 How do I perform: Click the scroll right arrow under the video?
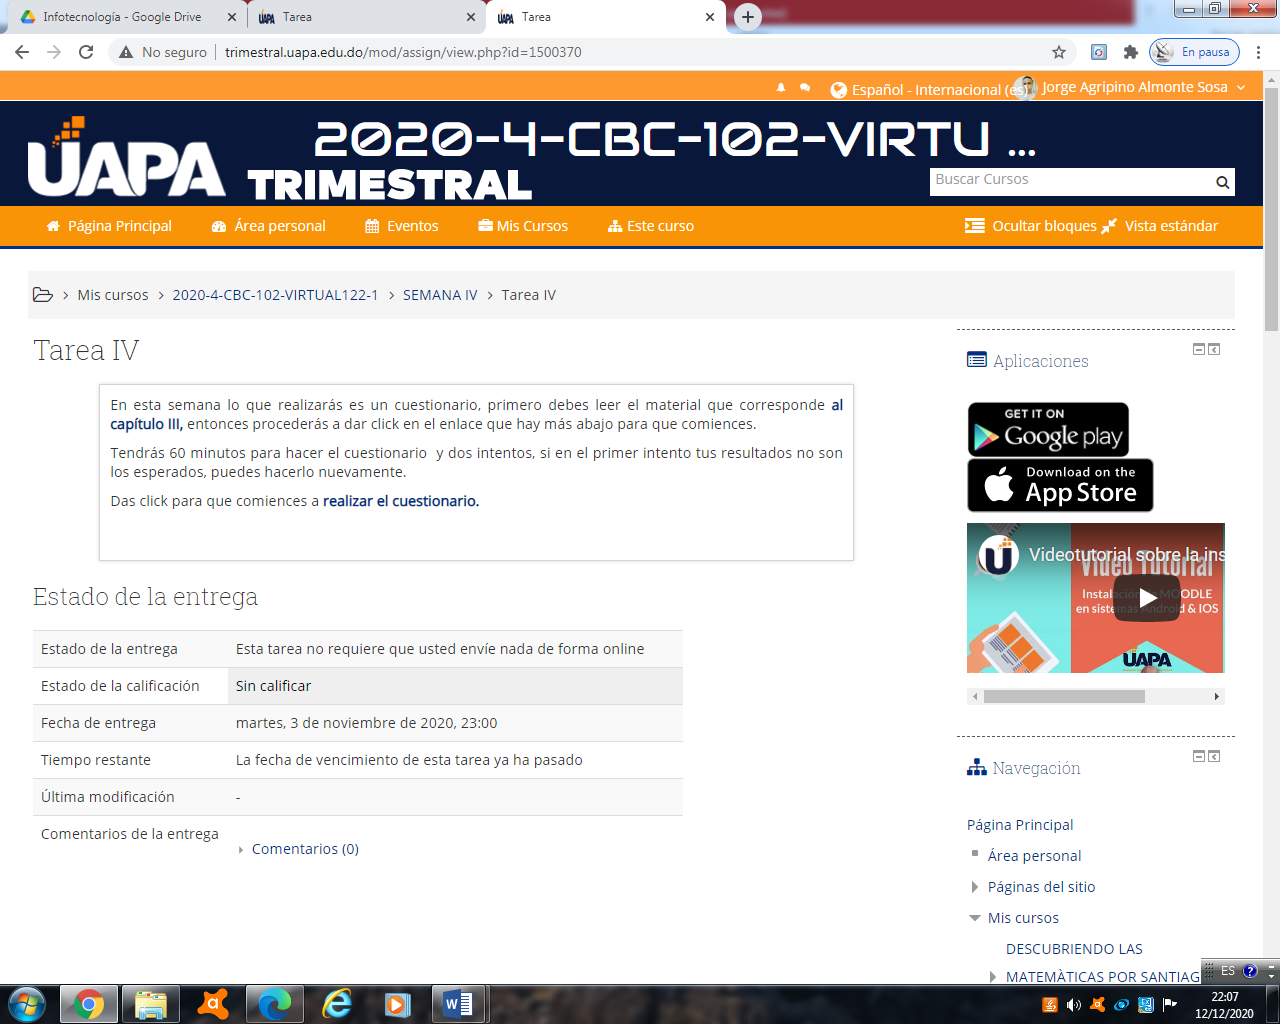[1216, 696]
